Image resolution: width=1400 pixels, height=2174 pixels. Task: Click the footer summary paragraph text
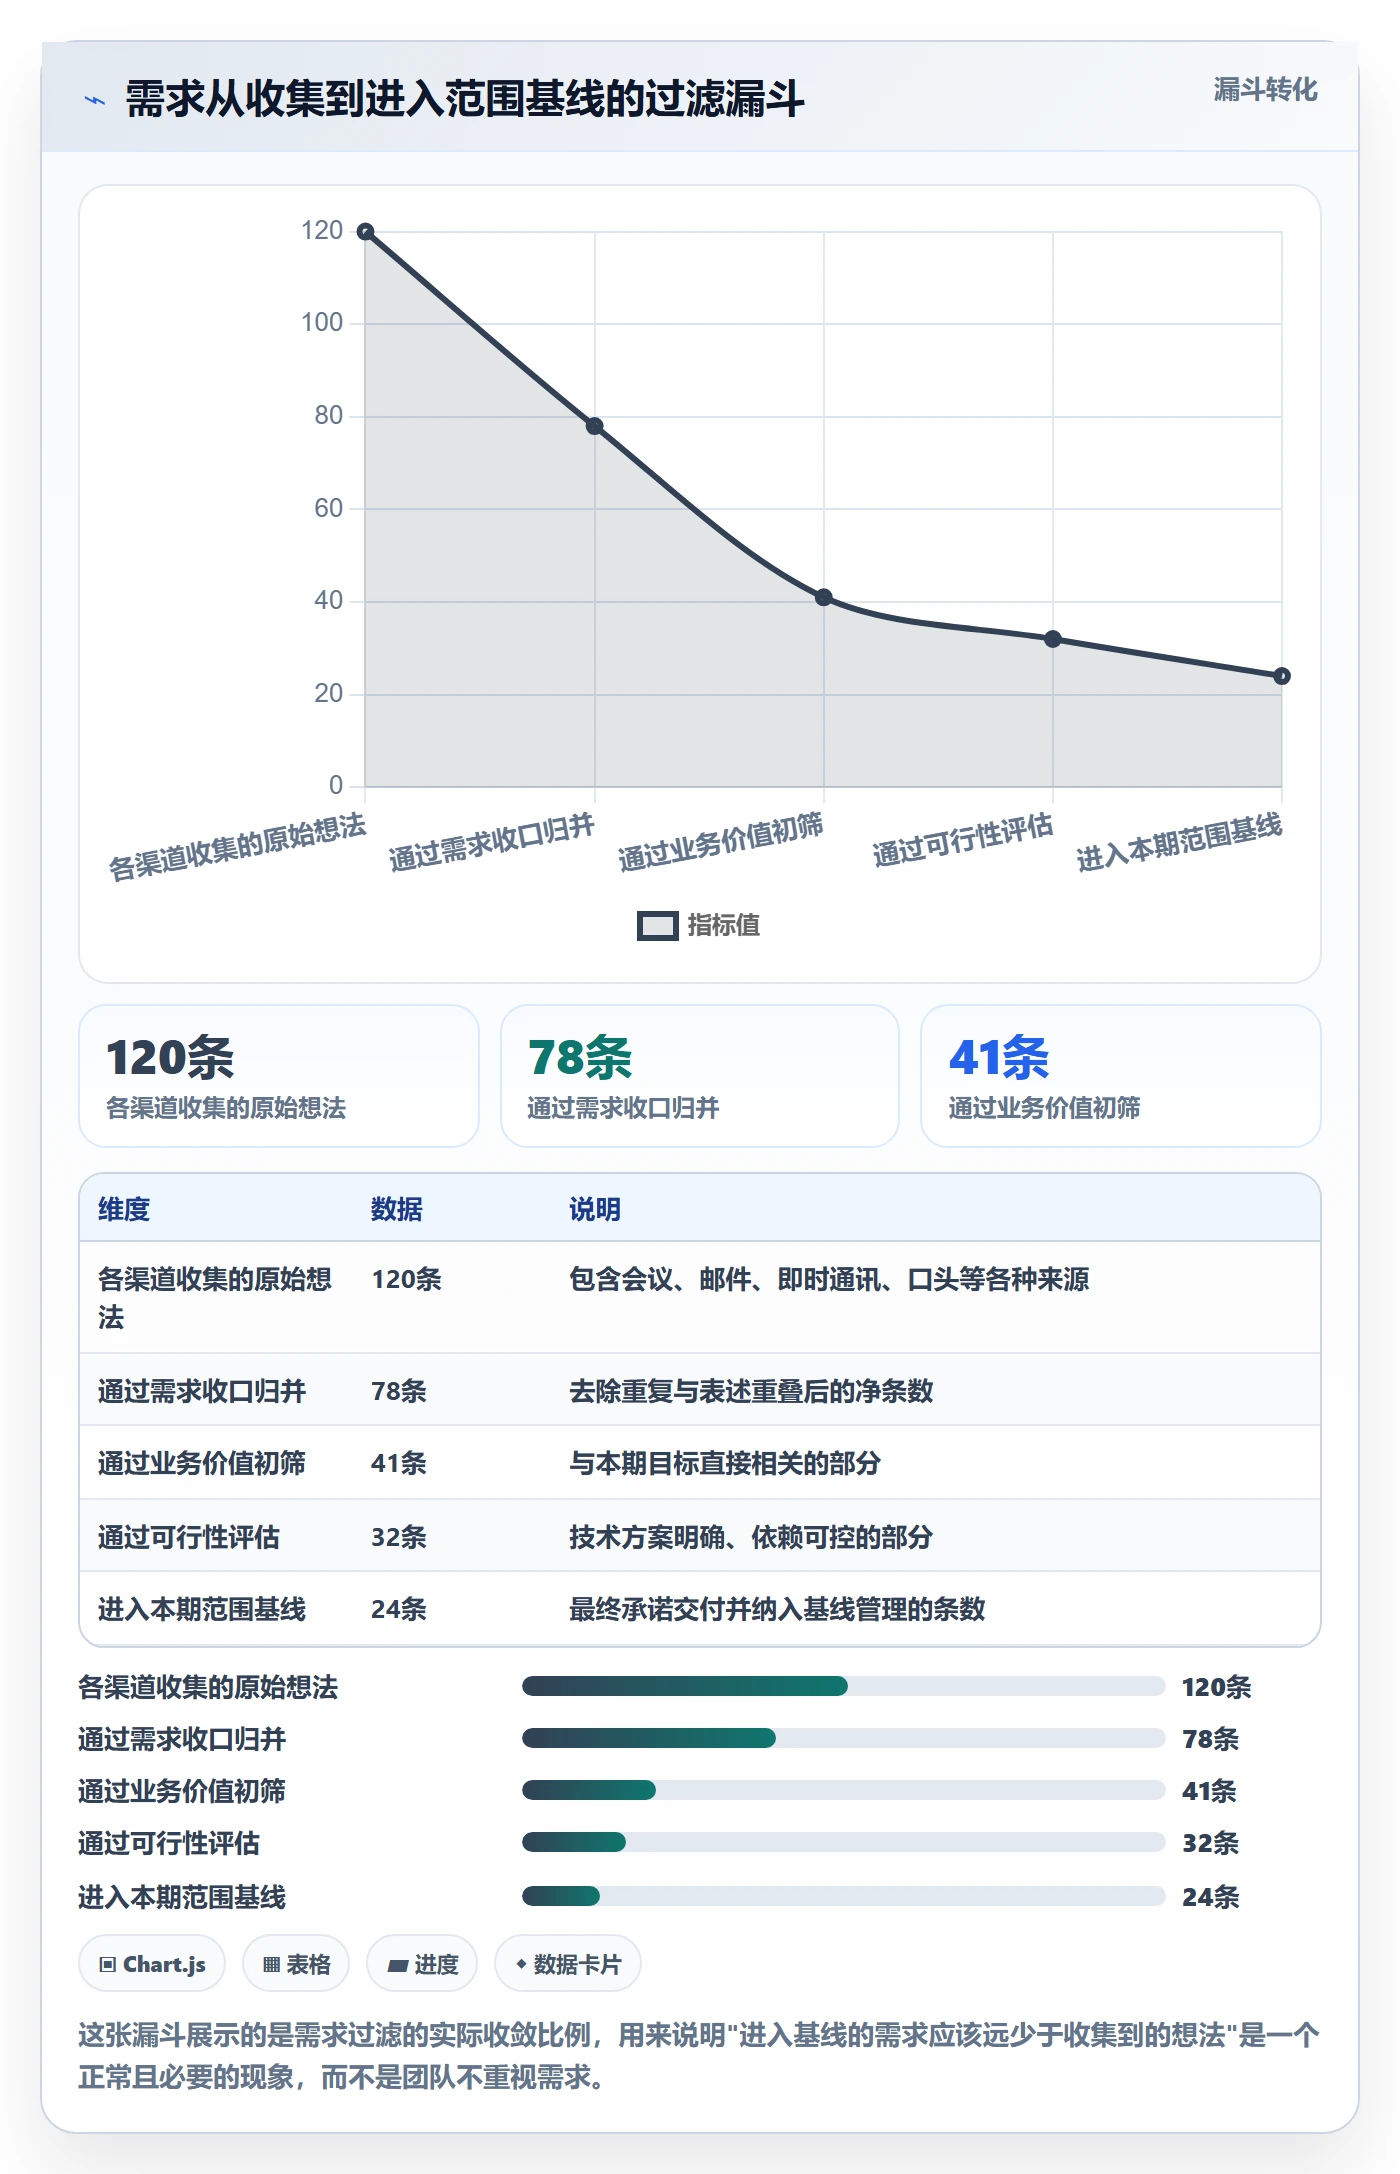click(x=699, y=2056)
